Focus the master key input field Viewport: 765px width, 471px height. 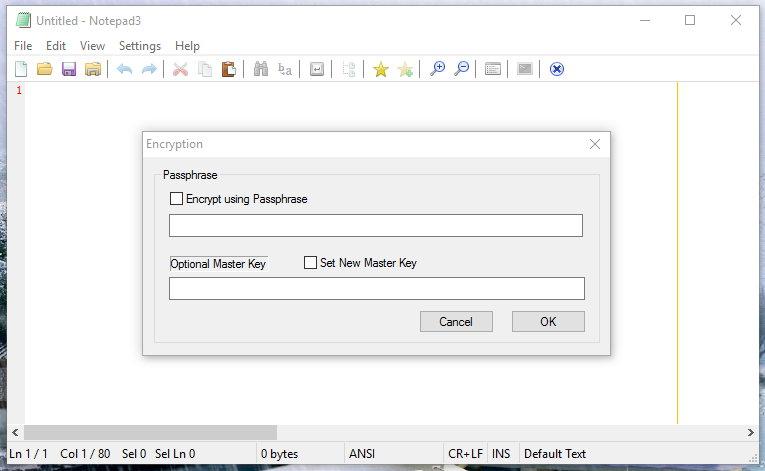point(377,288)
